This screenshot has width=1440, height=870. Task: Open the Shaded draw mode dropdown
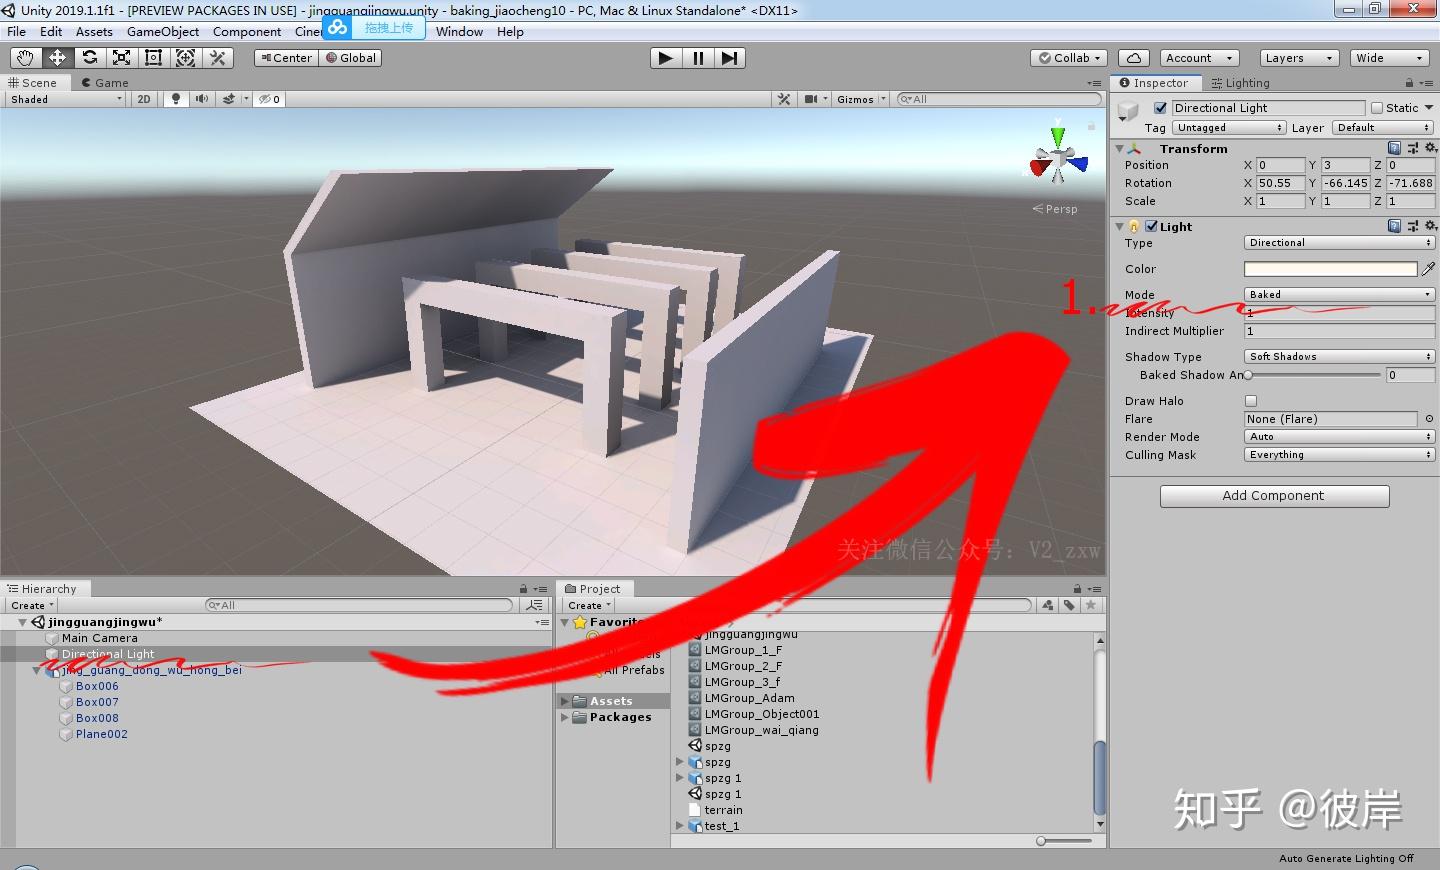[x=66, y=99]
